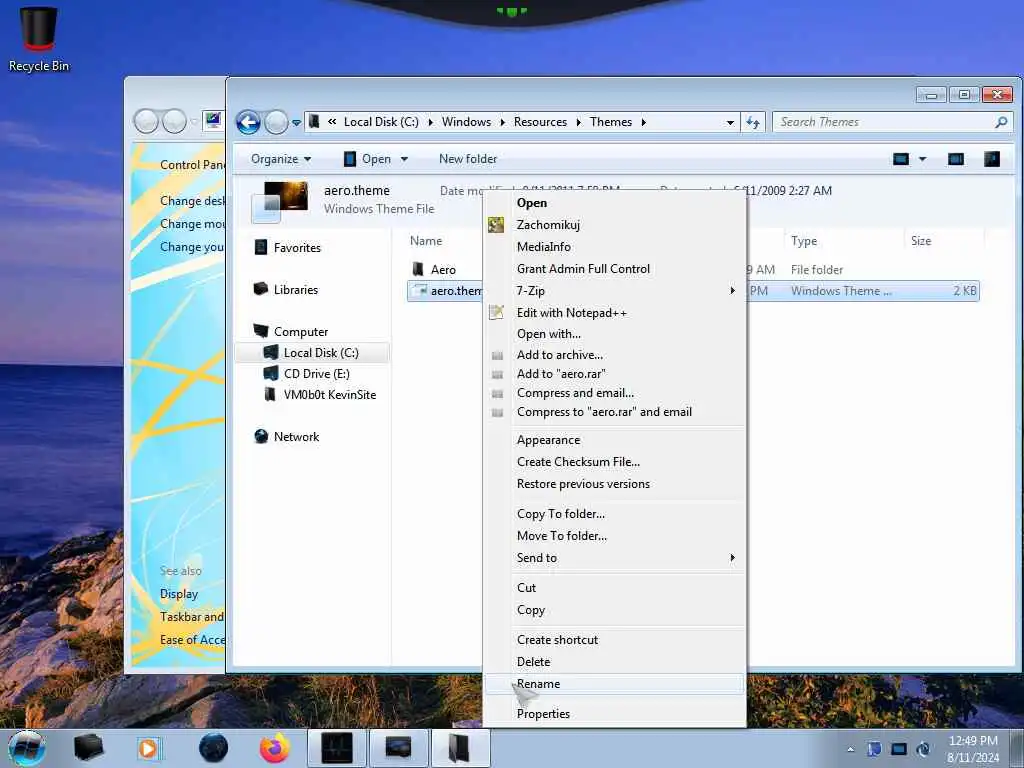Switch to third running taskbar window
1024x768 pixels.
460,748
